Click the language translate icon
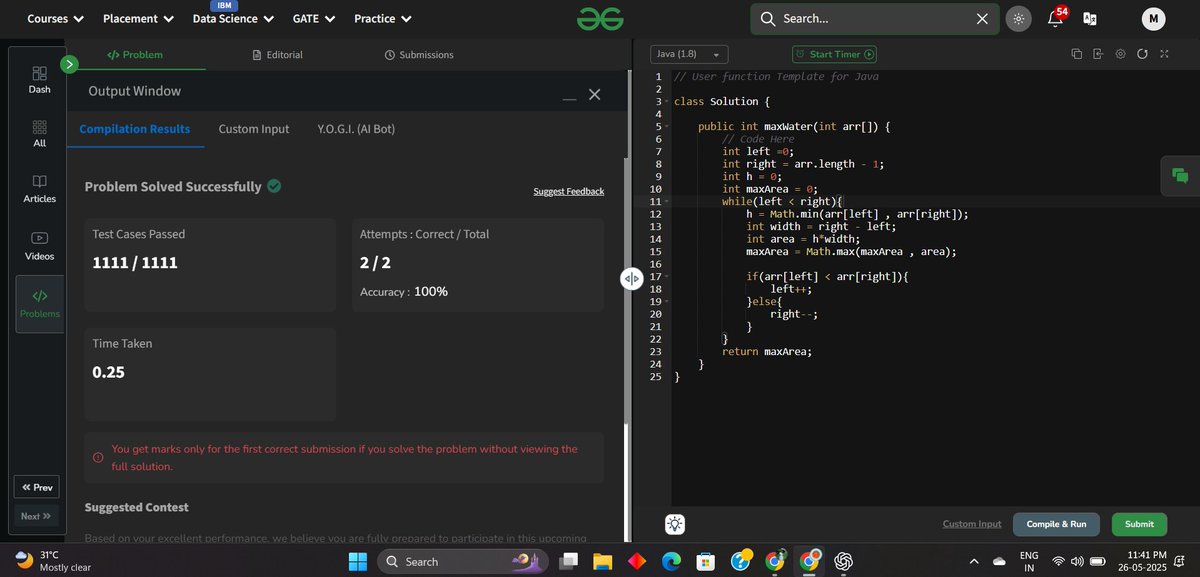Screen dimensions: 1200x577 1089,18
